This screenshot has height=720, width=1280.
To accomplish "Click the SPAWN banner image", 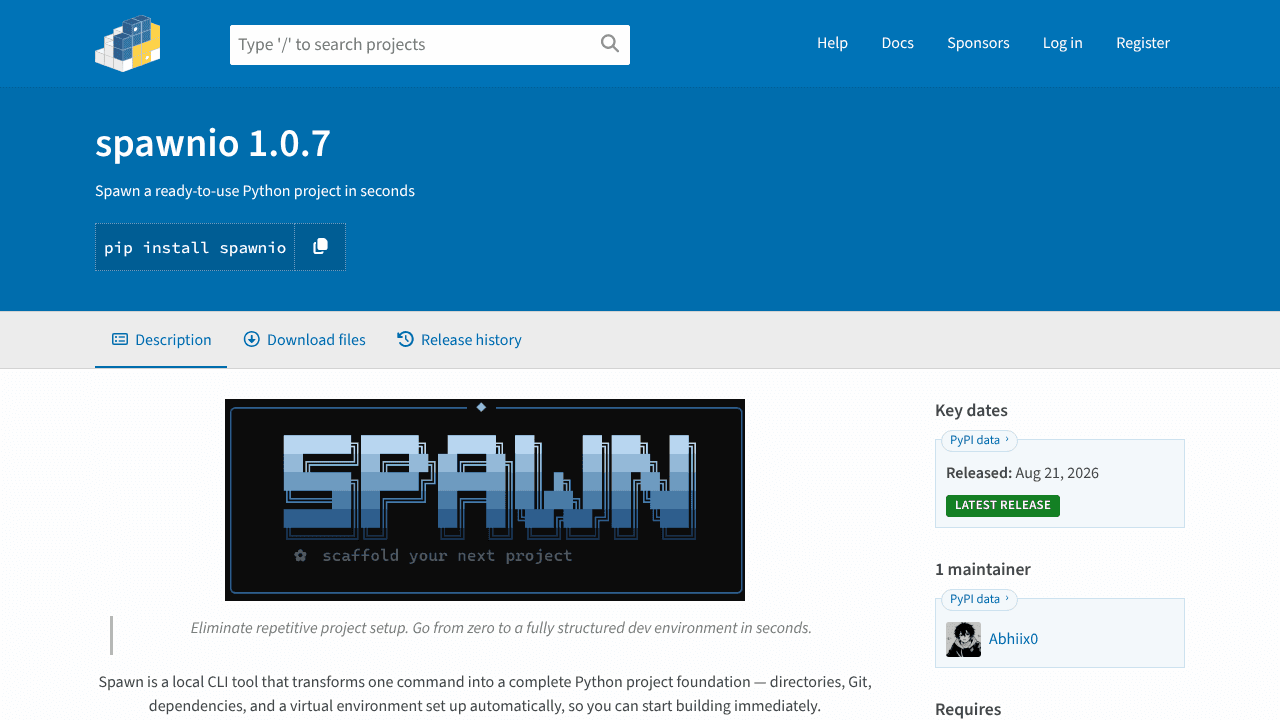I will pyautogui.click(x=485, y=500).
